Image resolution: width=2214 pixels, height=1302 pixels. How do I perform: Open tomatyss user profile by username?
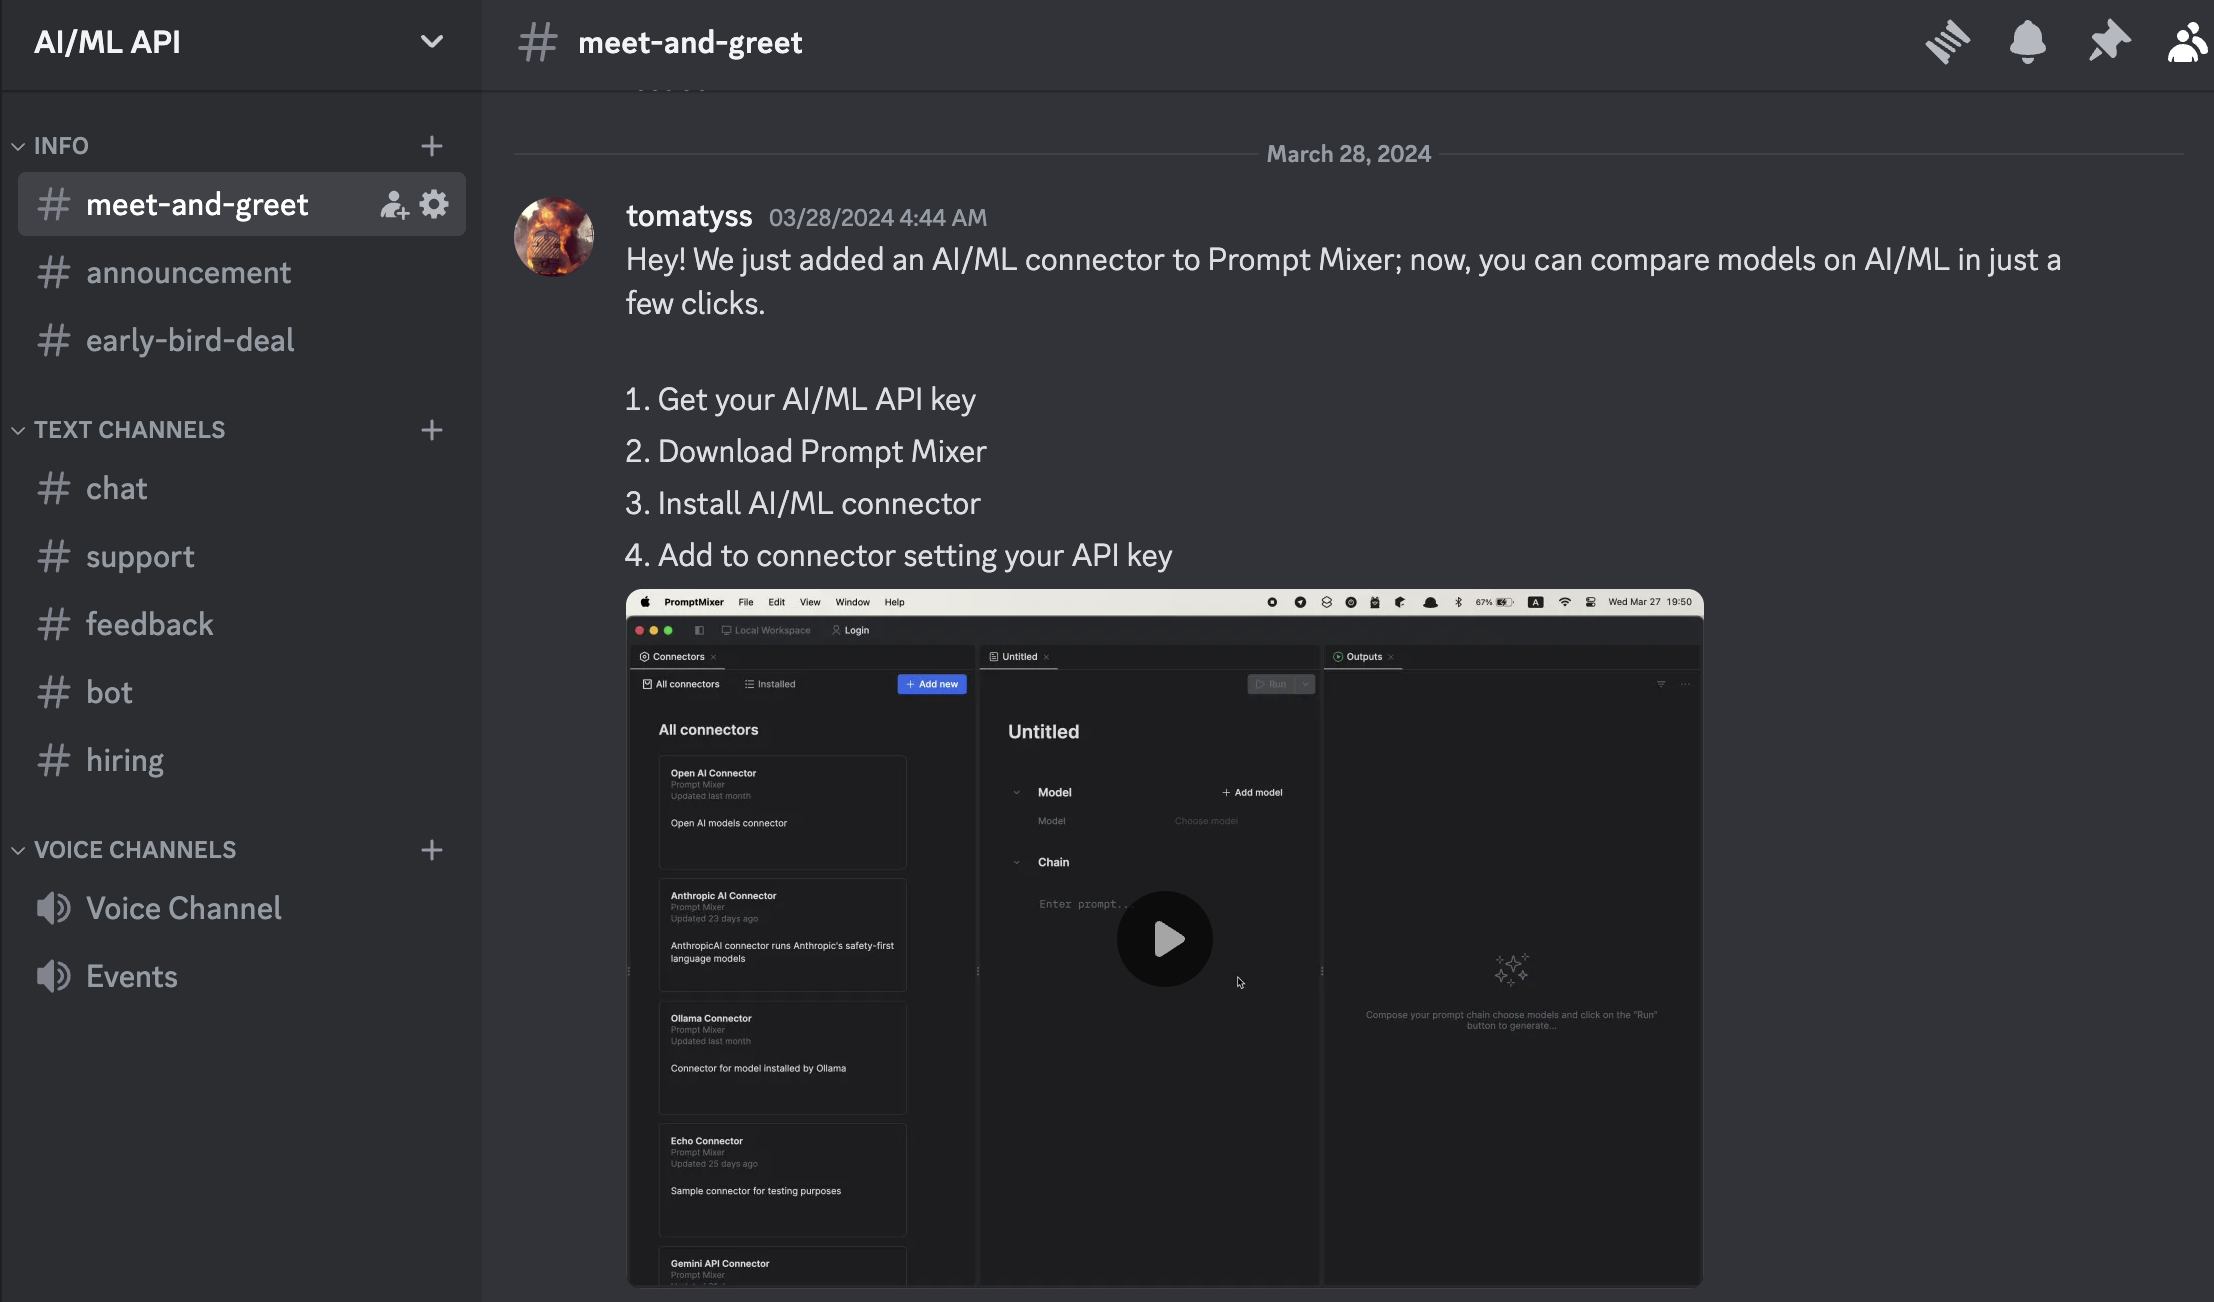pos(688,216)
